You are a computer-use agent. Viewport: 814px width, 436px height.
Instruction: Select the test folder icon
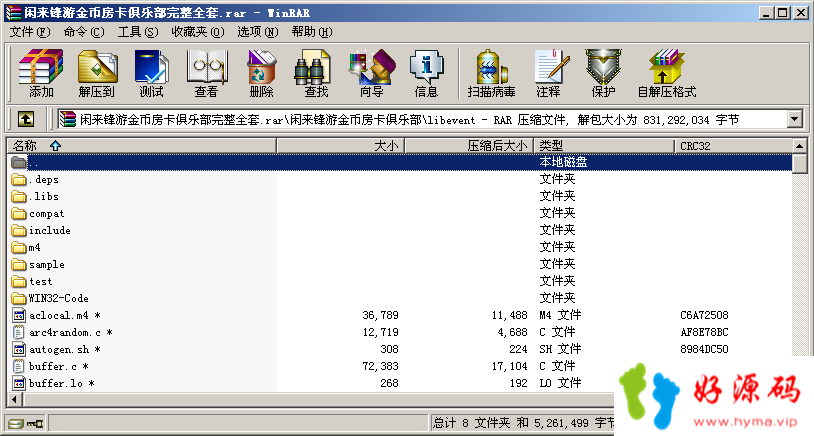(19, 281)
